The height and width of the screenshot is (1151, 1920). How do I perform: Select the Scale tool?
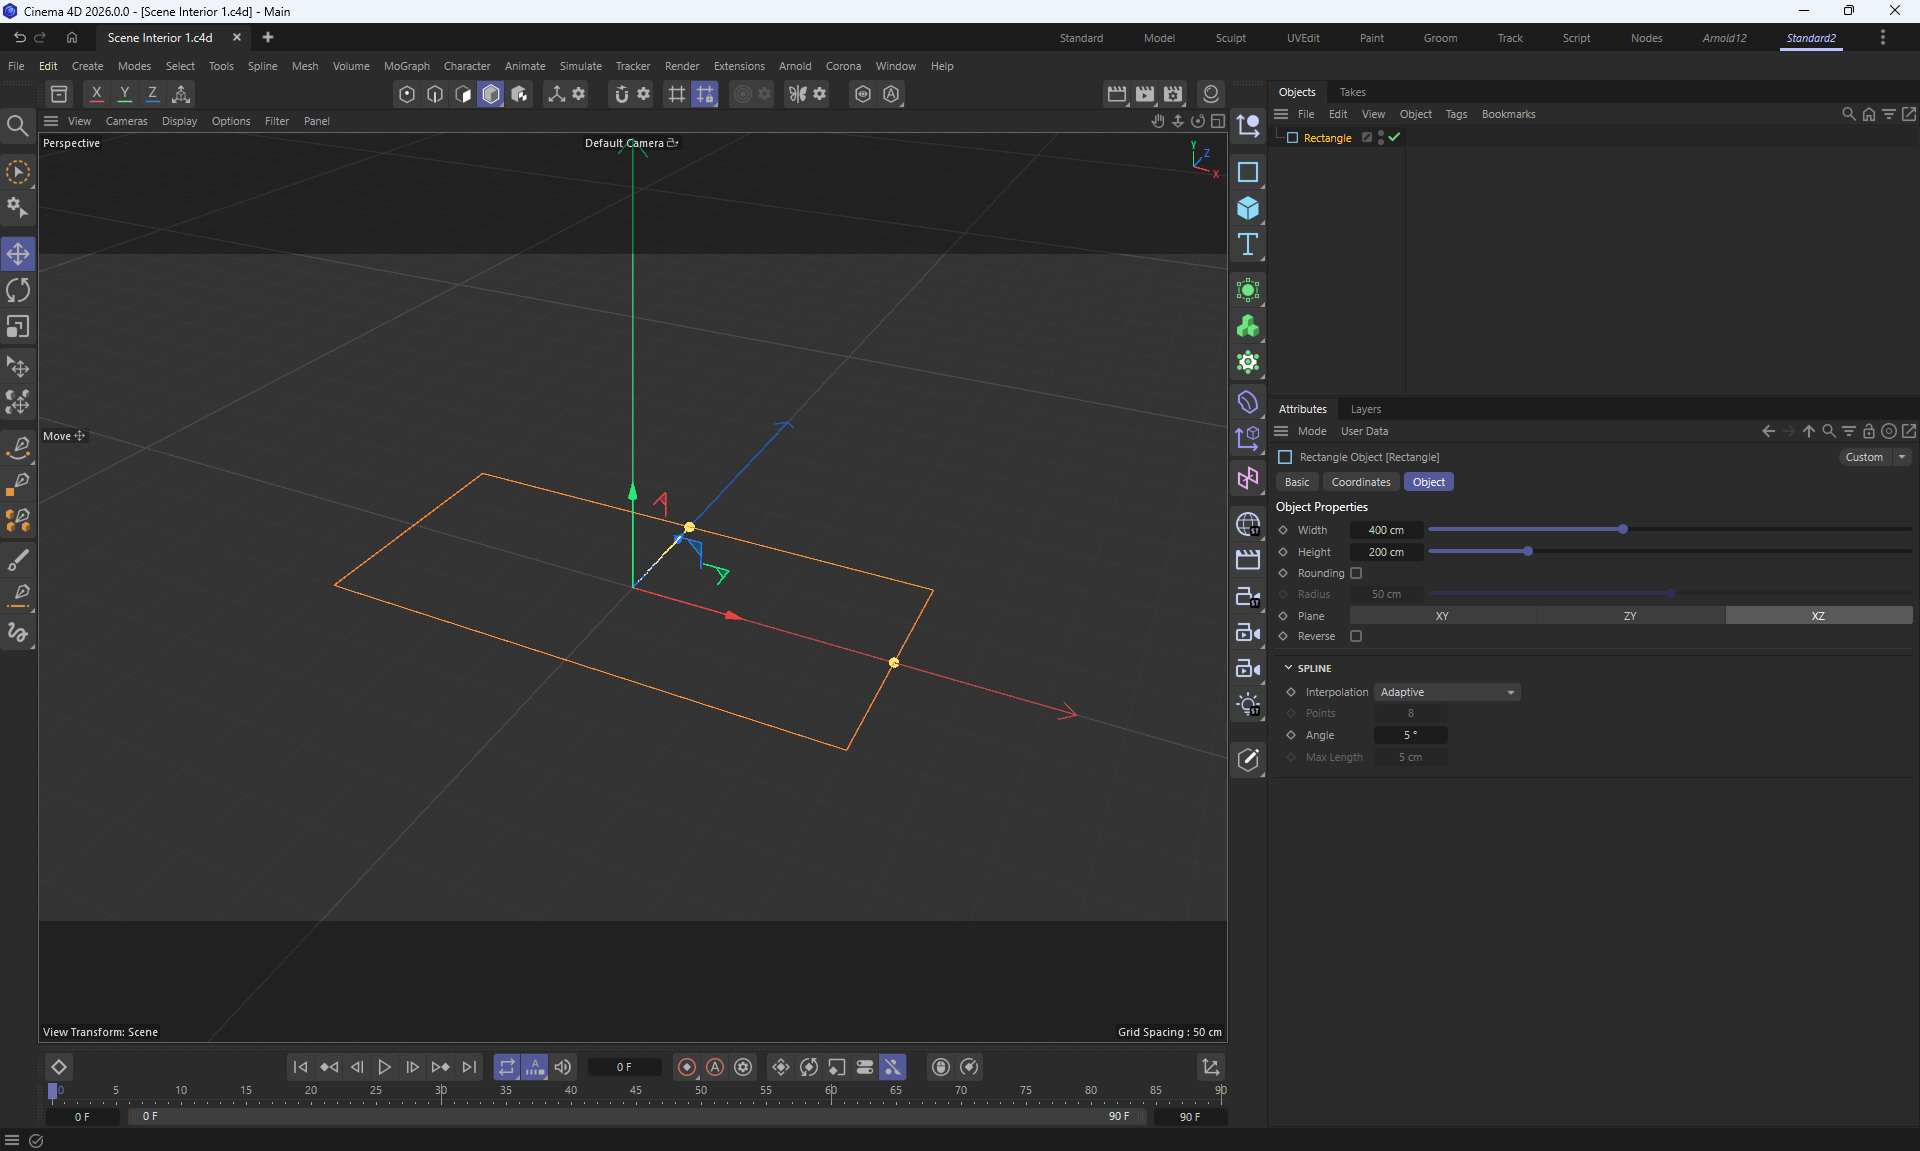coord(18,327)
